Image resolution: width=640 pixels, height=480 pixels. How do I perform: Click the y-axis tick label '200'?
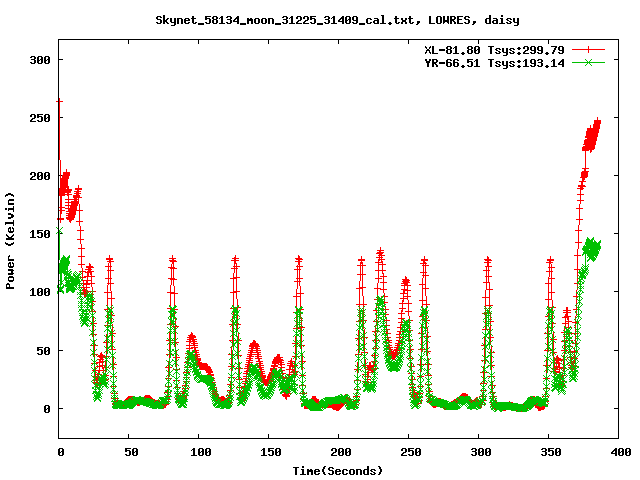click(40, 176)
